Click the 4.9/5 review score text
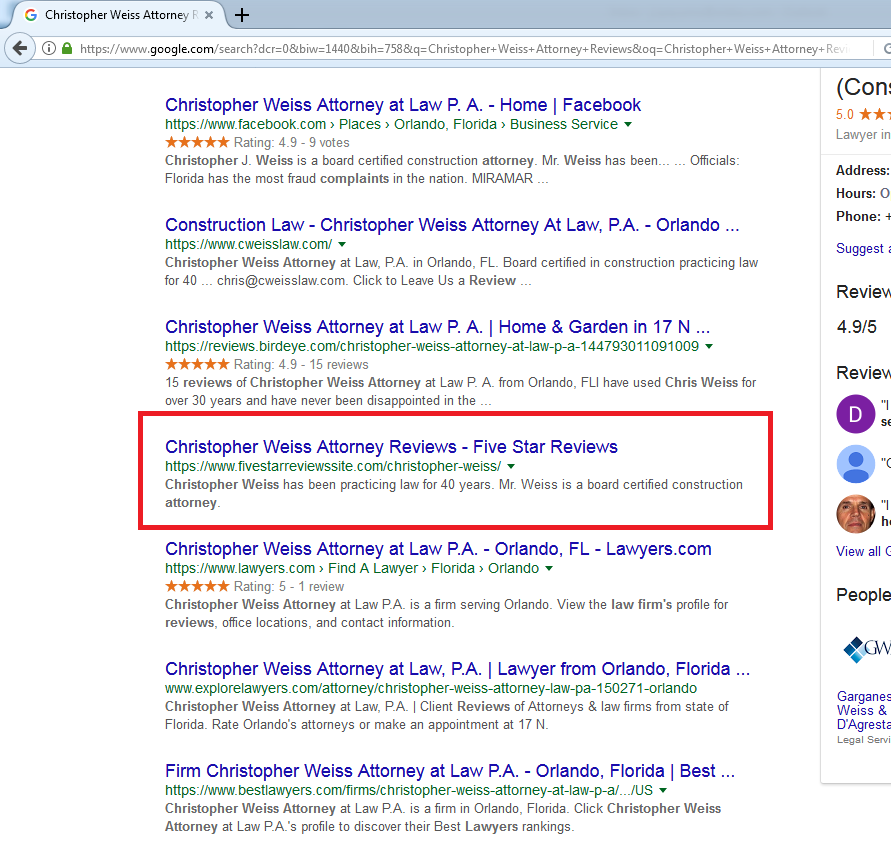This screenshot has width=891, height=847. [856, 327]
